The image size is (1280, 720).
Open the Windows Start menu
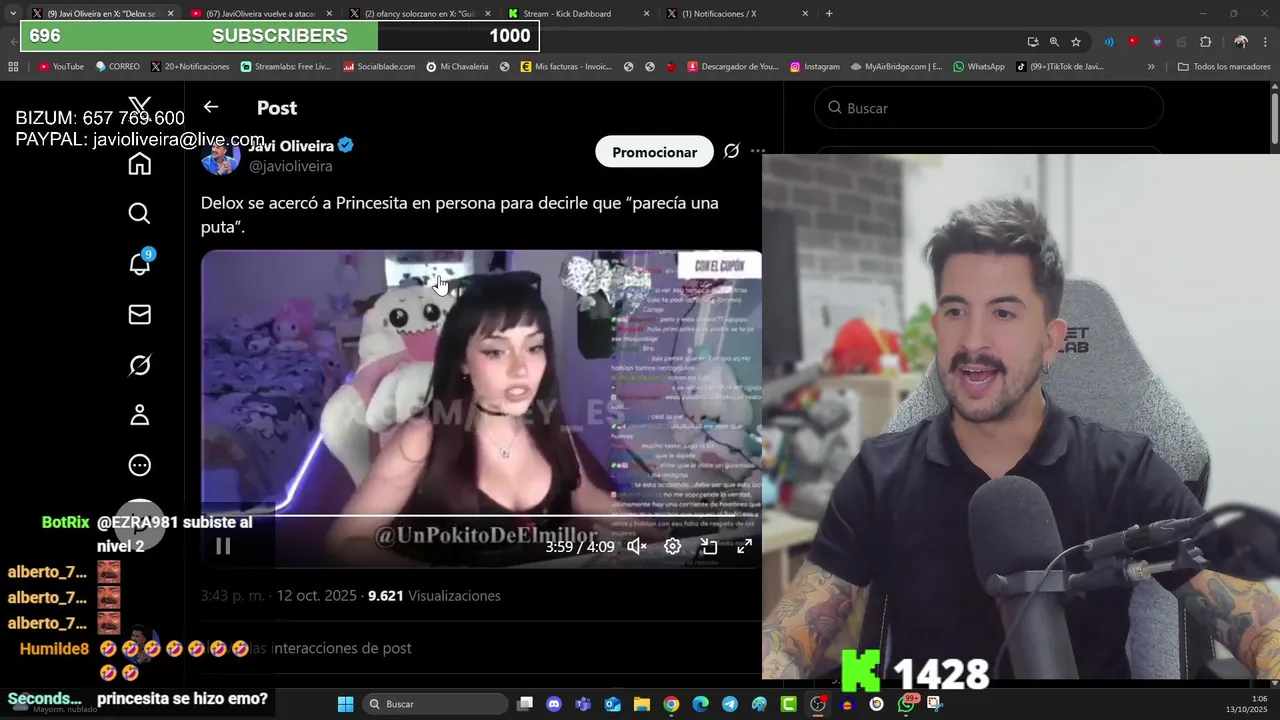[x=345, y=704]
